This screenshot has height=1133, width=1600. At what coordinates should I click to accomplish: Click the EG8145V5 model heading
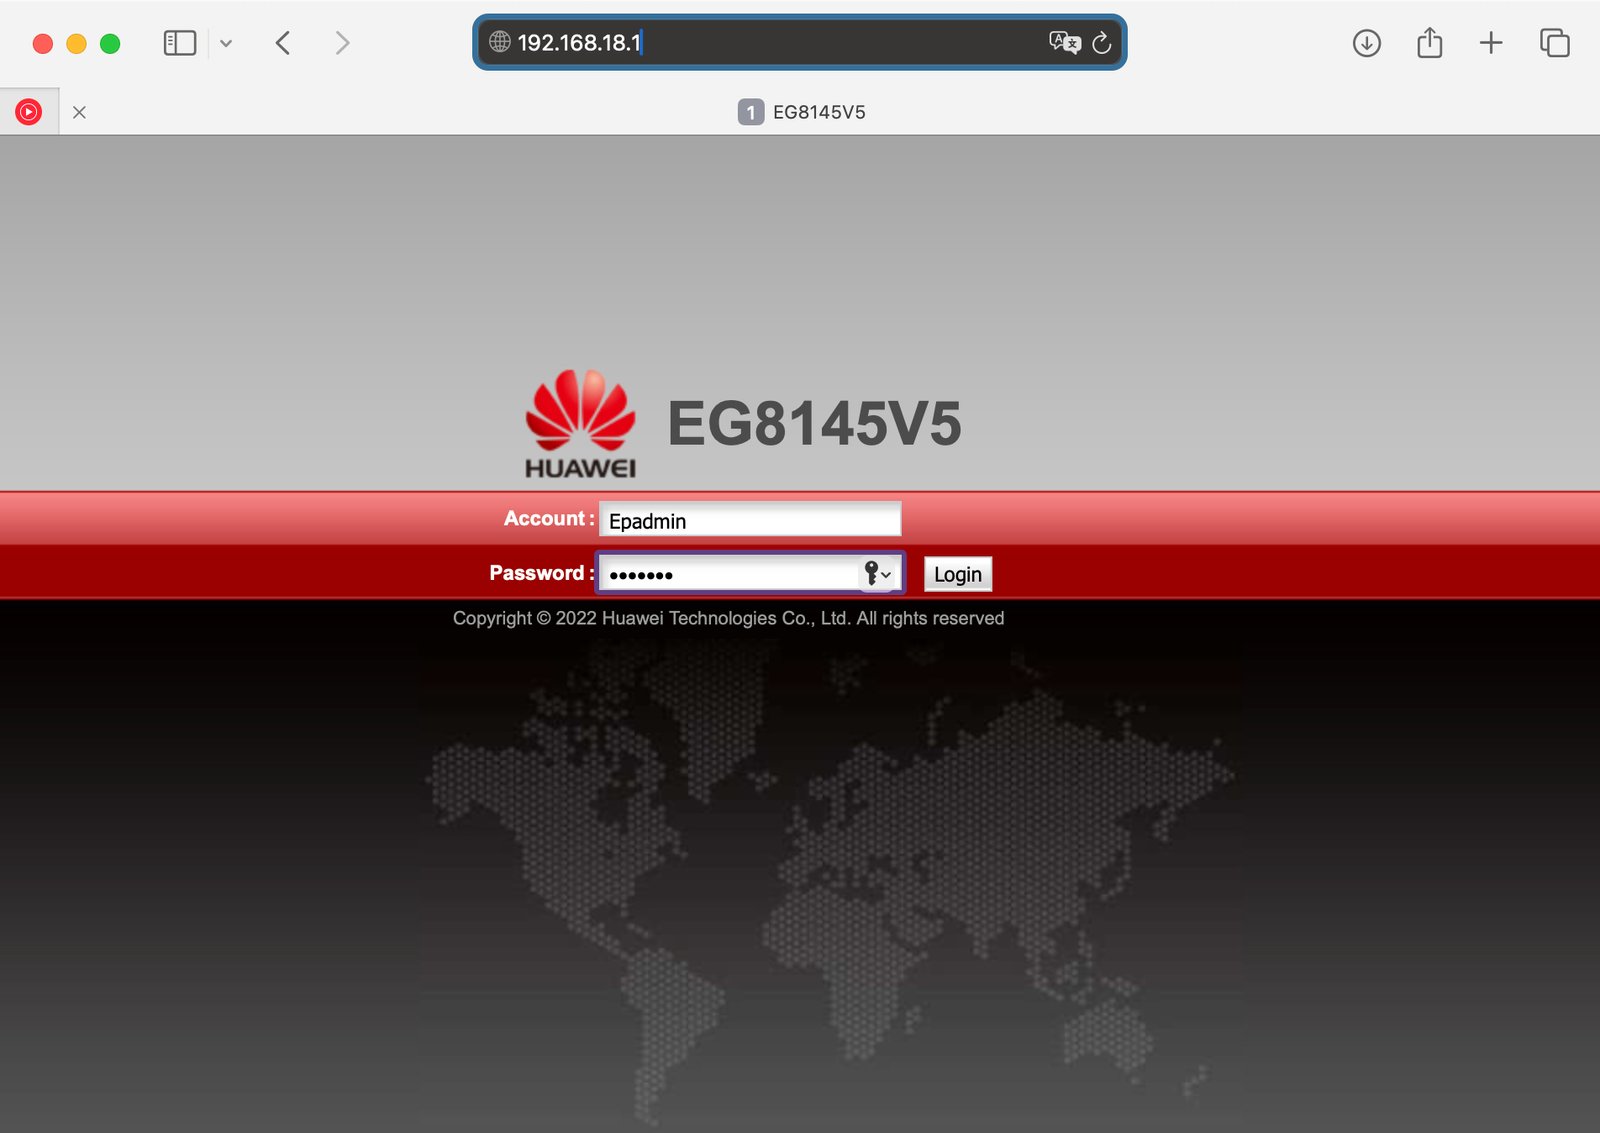814,424
